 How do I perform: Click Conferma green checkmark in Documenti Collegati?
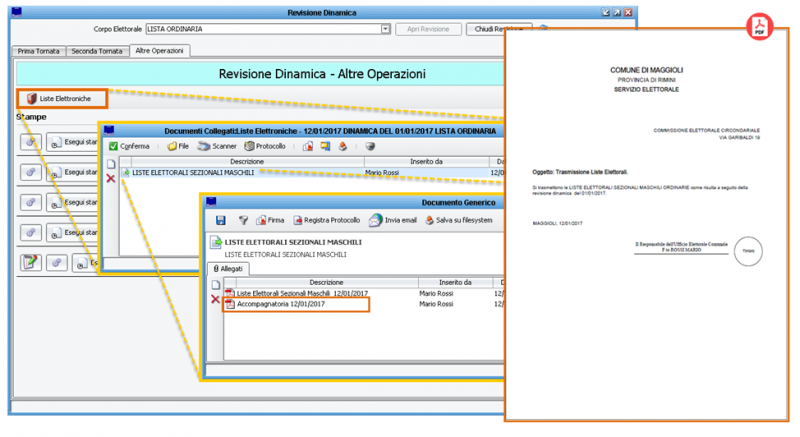click(128, 146)
